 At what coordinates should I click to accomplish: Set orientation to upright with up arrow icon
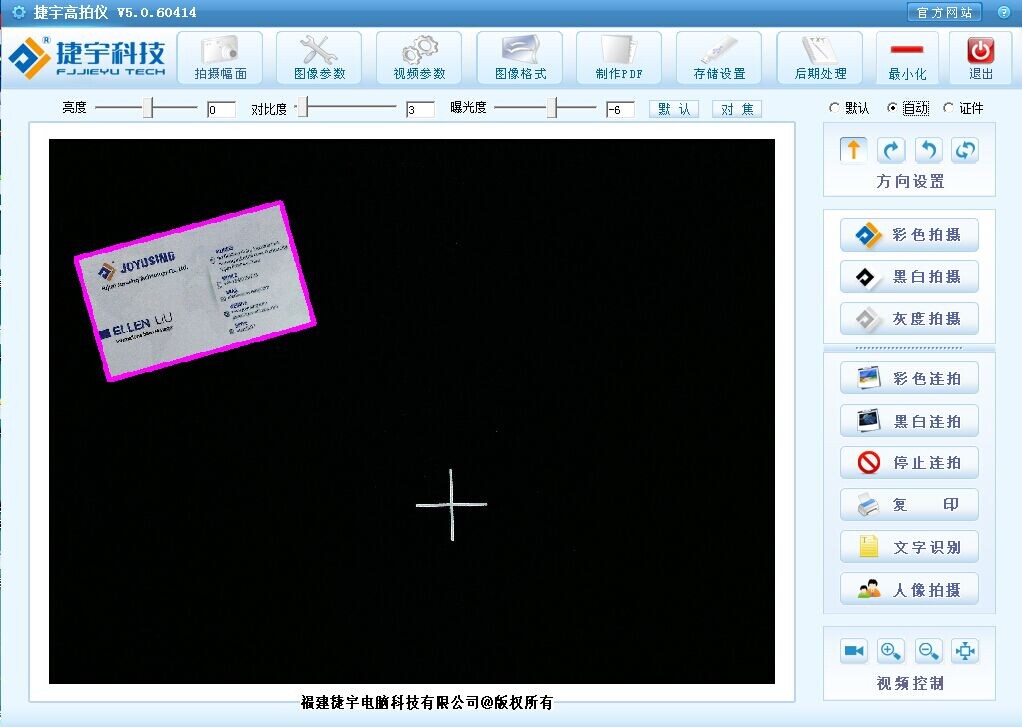click(x=853, y=150)
